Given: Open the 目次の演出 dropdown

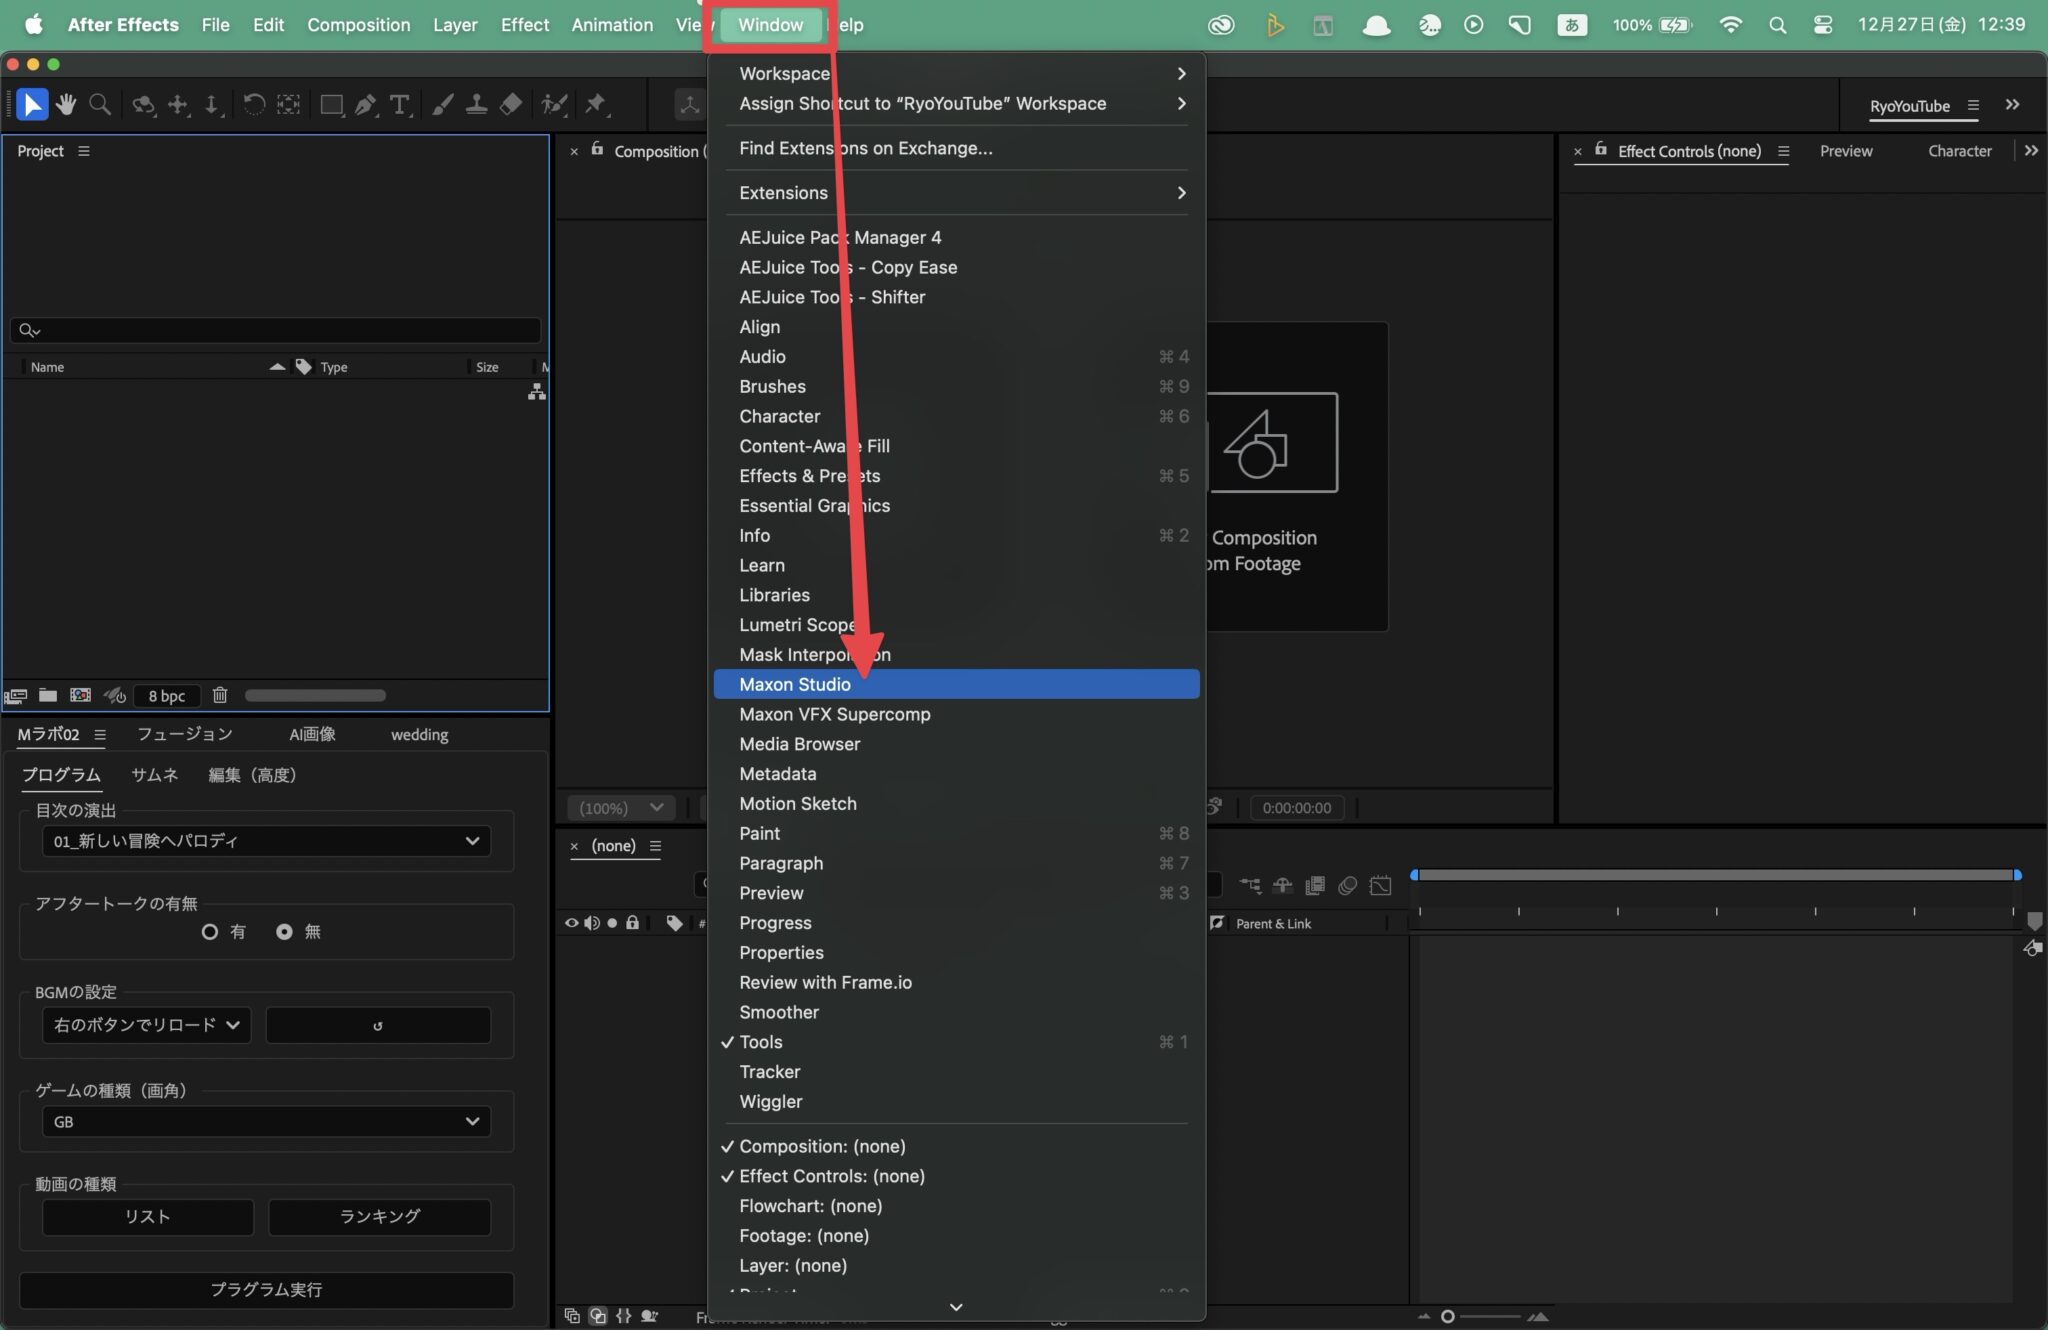Looking at the screenshot, I should (x=265, y=841).
